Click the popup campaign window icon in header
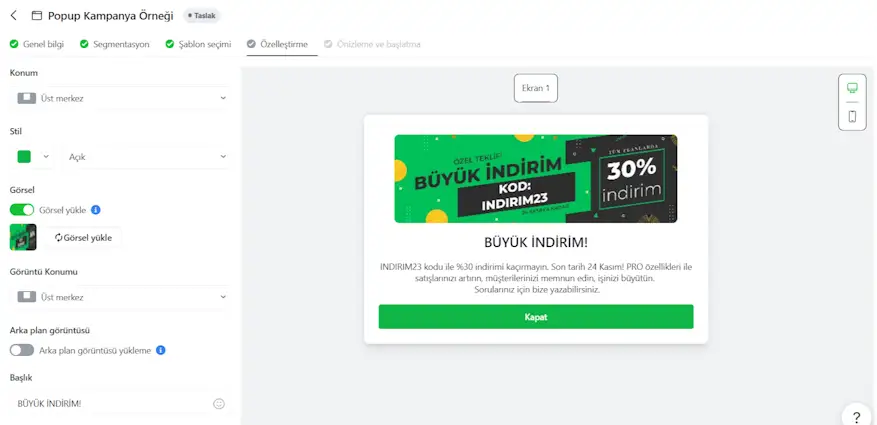The height and width of the screenshot is (425, 877). click(x=37, y=16)
